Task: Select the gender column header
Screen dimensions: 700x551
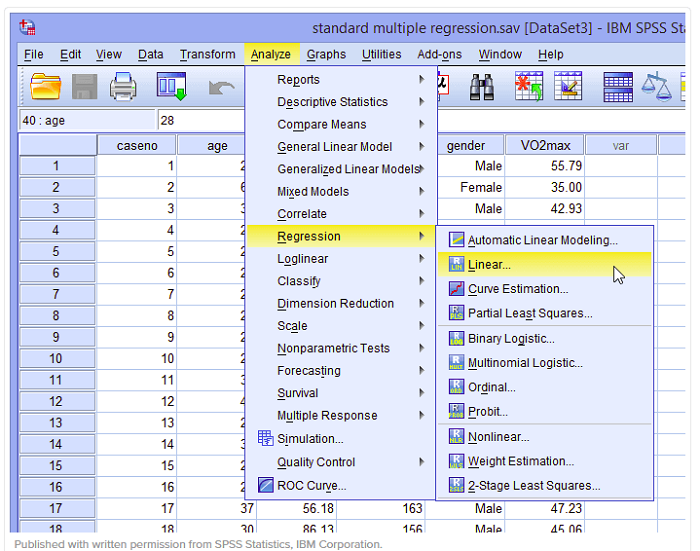Action: (x=471, y=146)
